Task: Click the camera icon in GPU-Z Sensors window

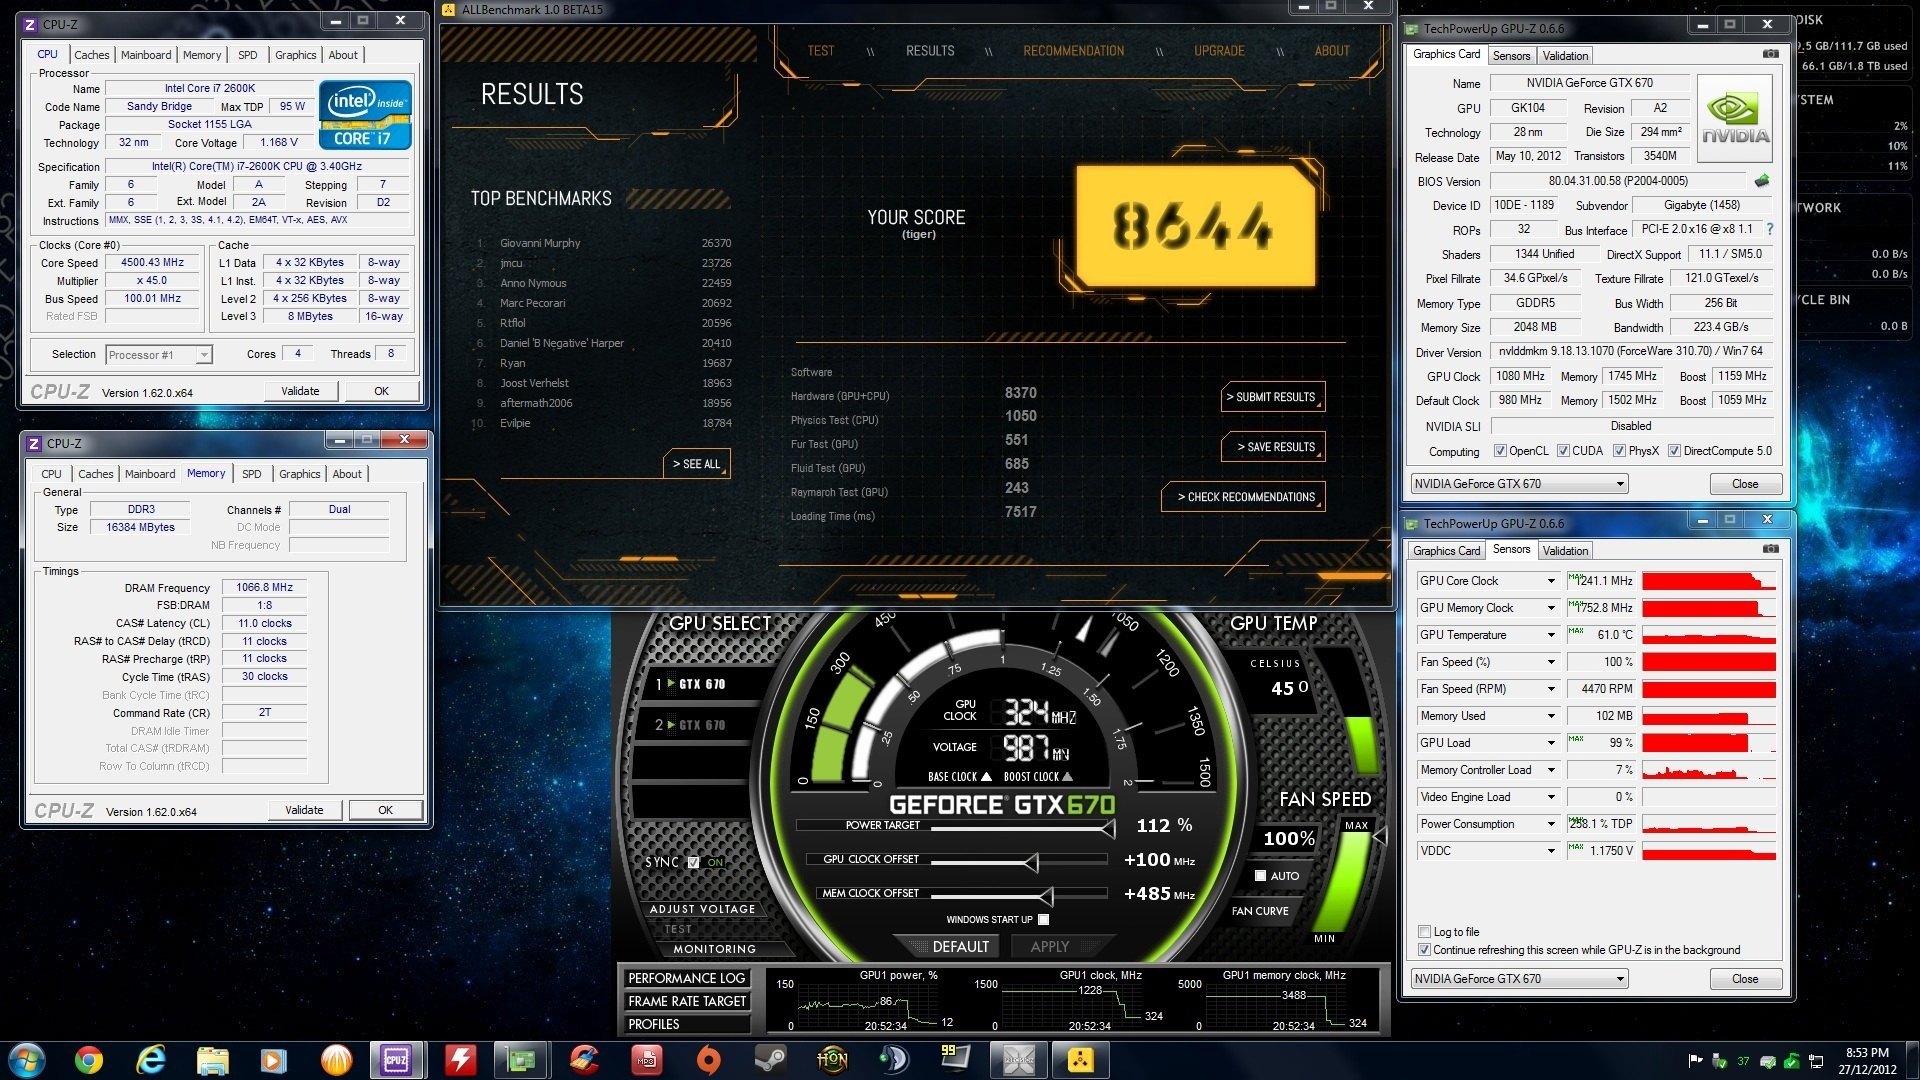Action: pos(1770,549)
